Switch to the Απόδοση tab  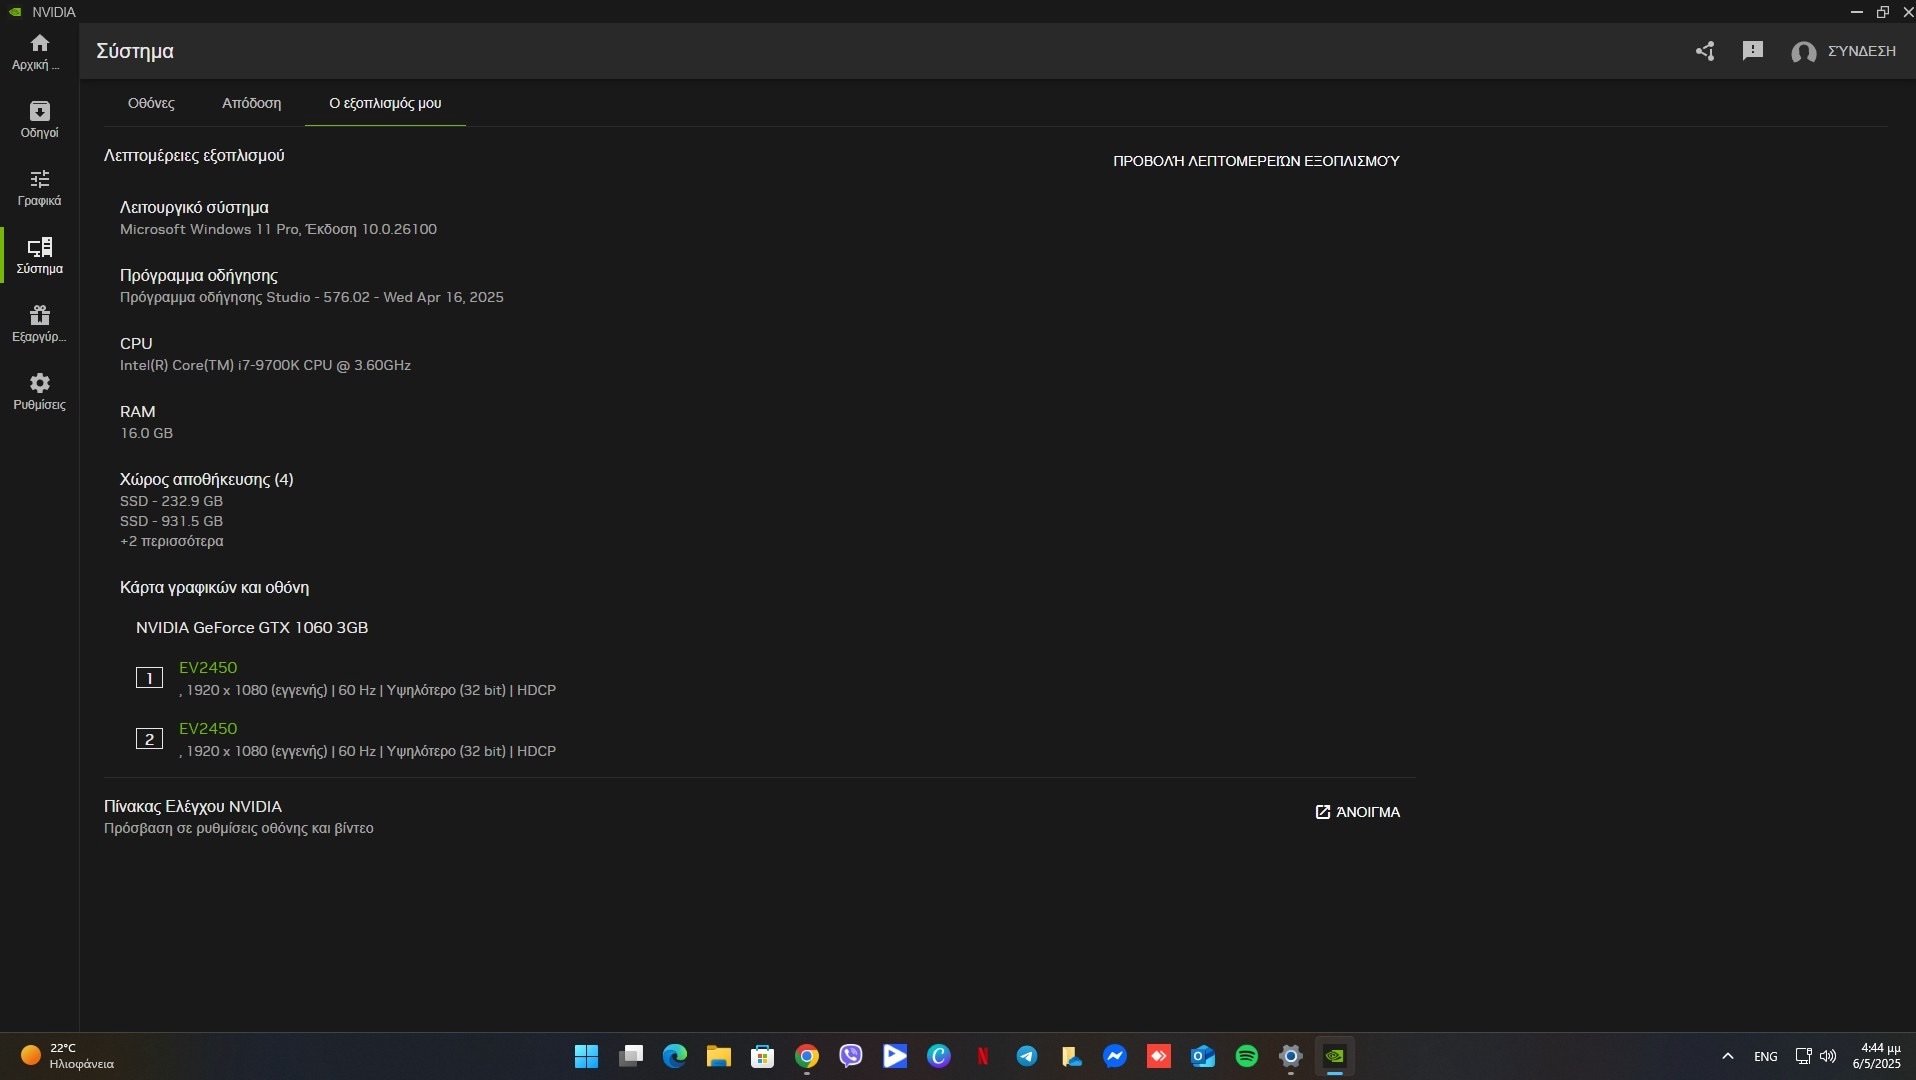251,103
